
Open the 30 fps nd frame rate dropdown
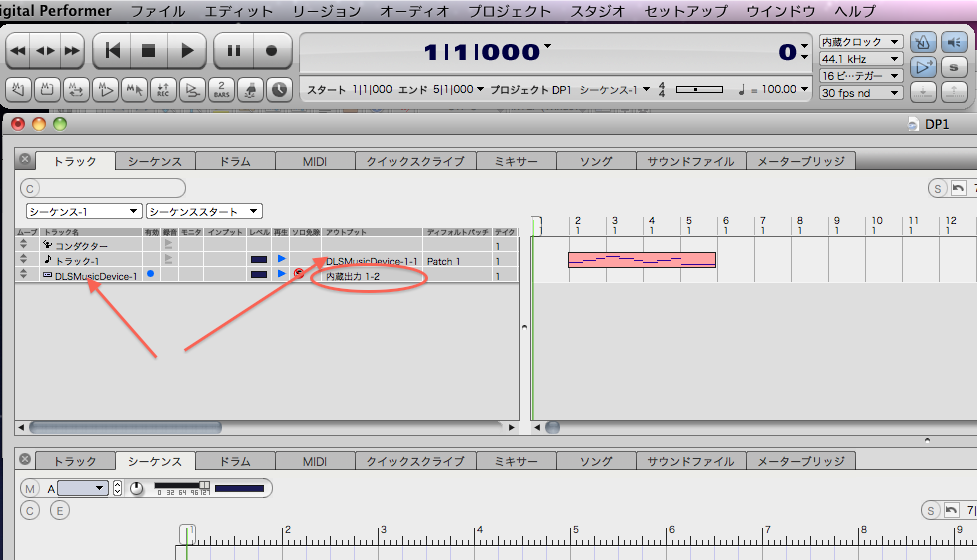pos(860,93)
